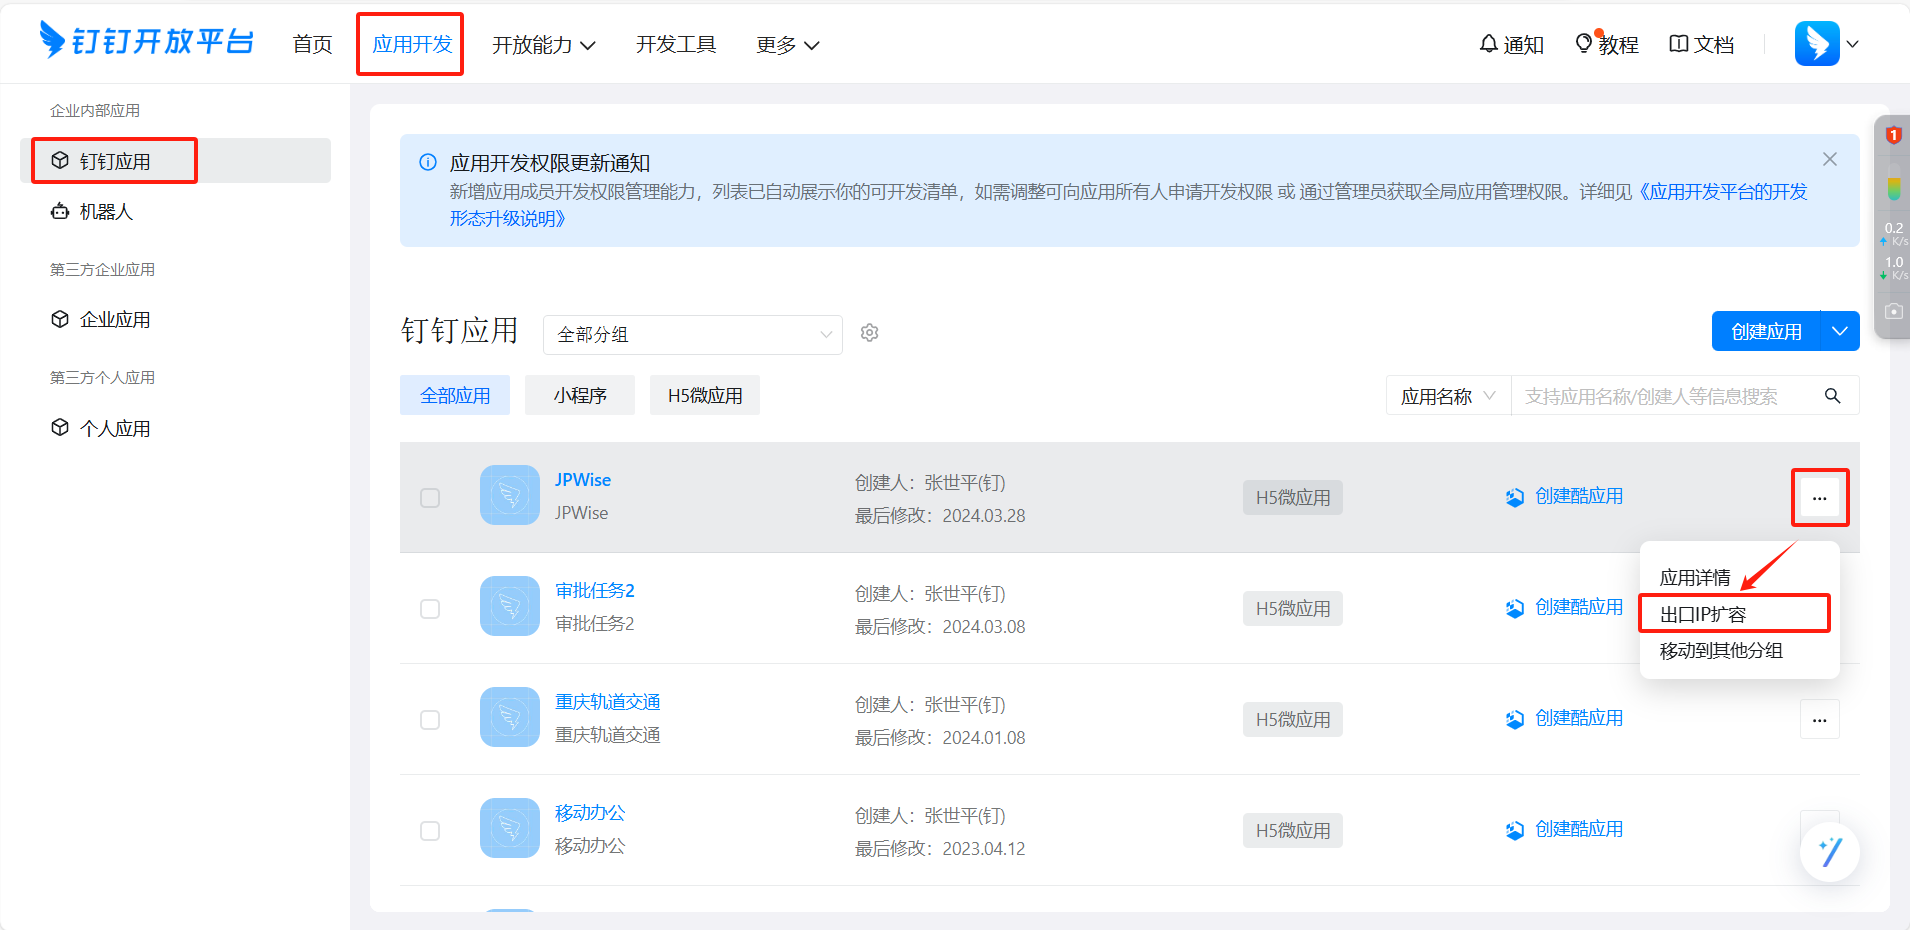Click '最后修改: 2024.03.28' text in JPWise row
The width and height of the screenshot is (1910, 930).
(x=940, y=516)
